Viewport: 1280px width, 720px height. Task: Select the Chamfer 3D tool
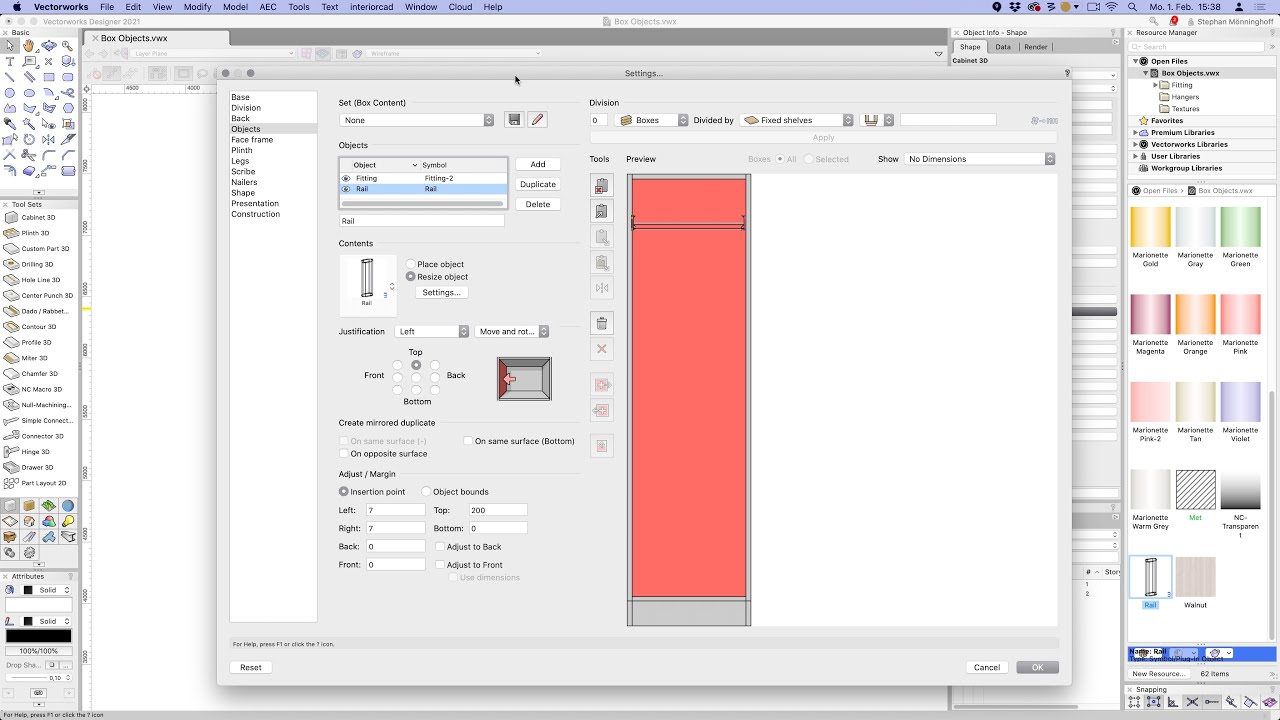click(x=38, y=373)
